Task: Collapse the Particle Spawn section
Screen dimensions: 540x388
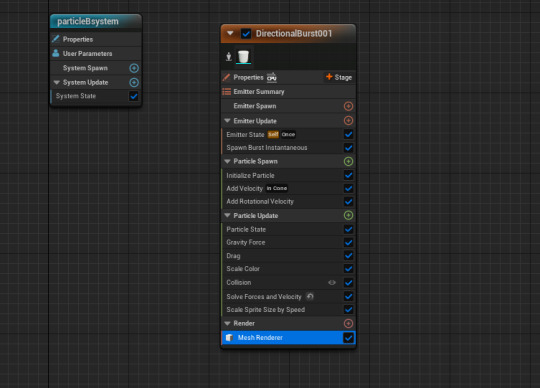Action: 227,161
